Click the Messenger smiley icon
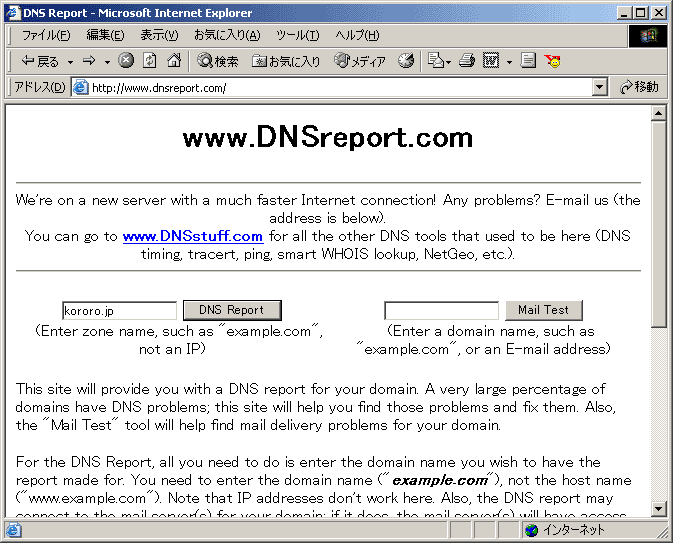Image resolution: width=673 pixels, height=543 pixels. click(552, 61)
